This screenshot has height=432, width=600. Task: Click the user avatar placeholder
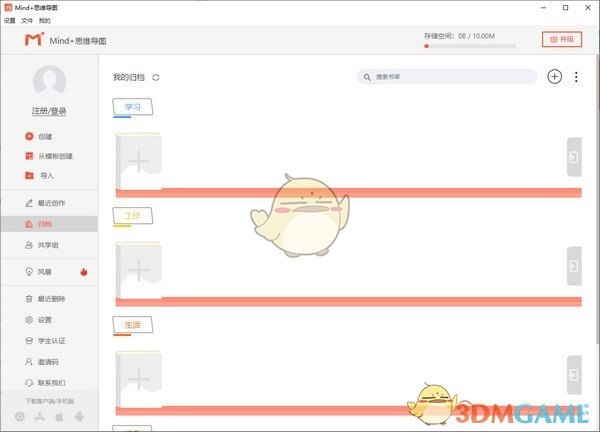49,82
